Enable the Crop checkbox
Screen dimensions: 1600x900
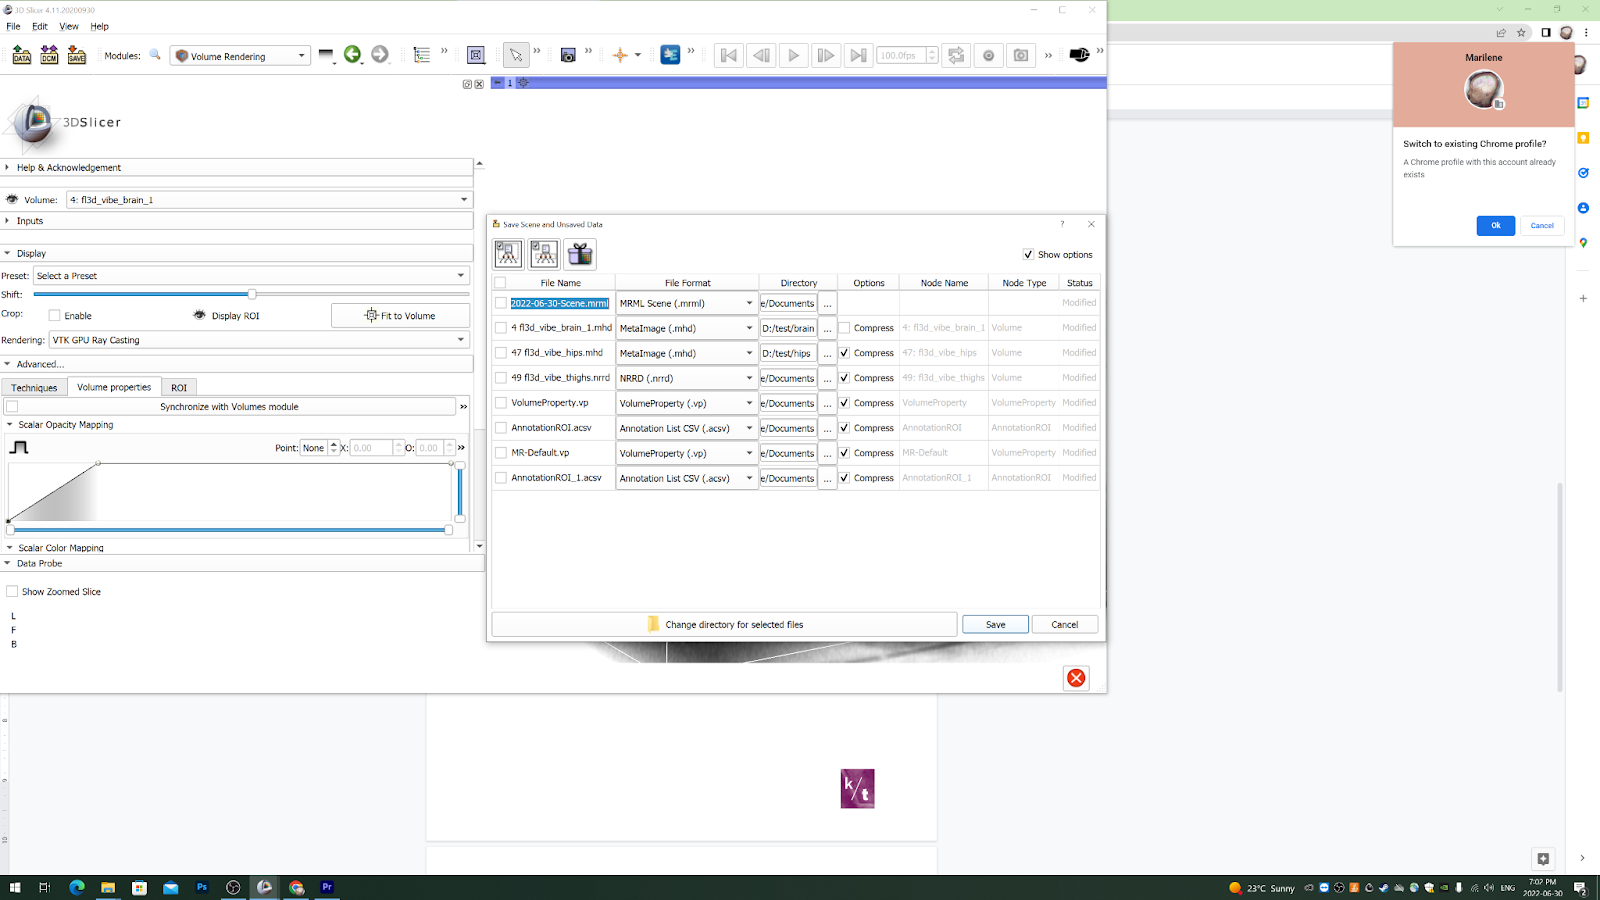point(55,316)
